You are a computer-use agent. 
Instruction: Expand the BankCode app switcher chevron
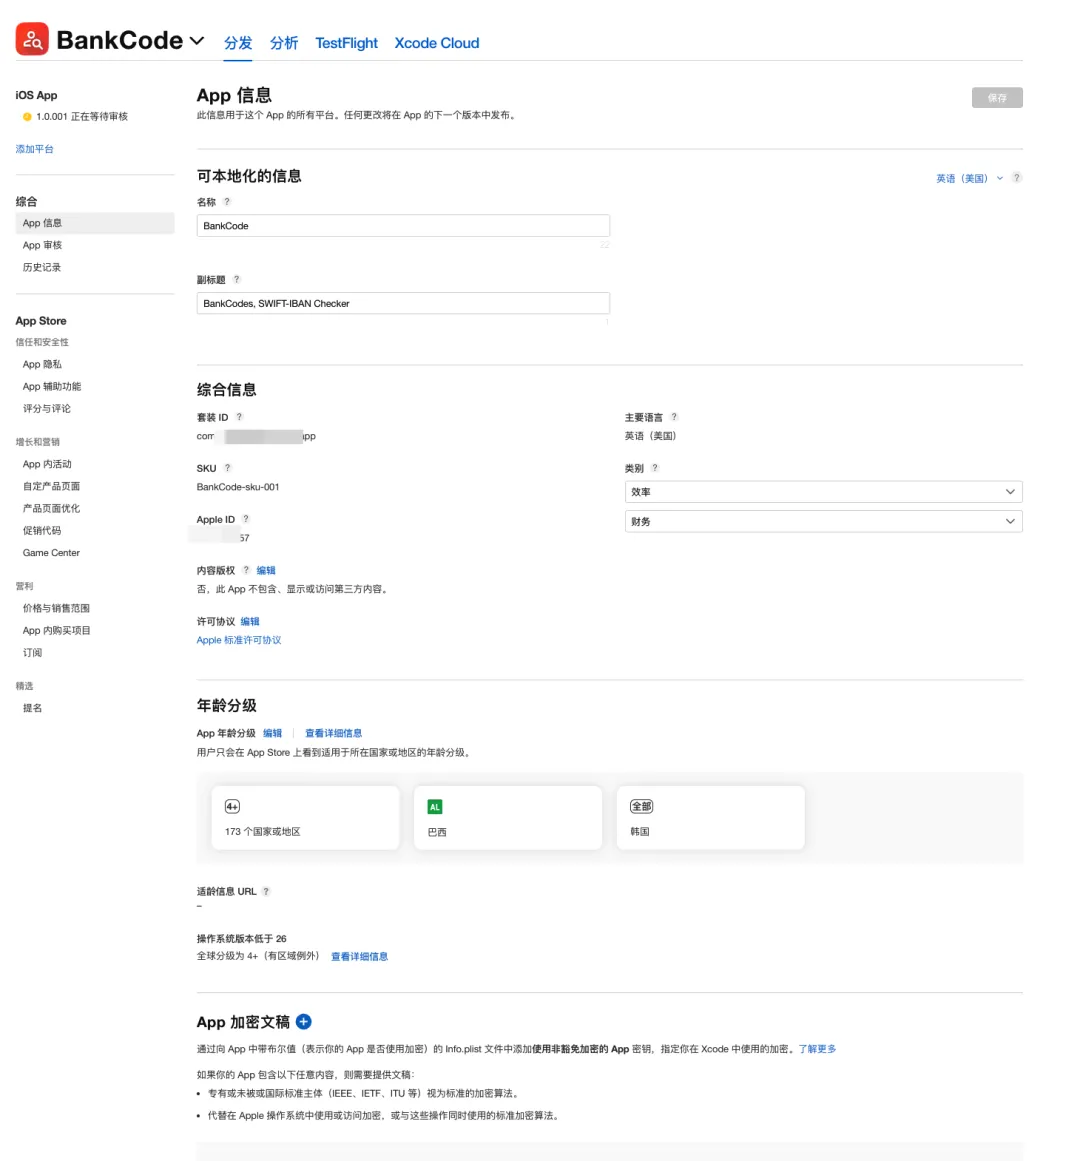(197, 41)
